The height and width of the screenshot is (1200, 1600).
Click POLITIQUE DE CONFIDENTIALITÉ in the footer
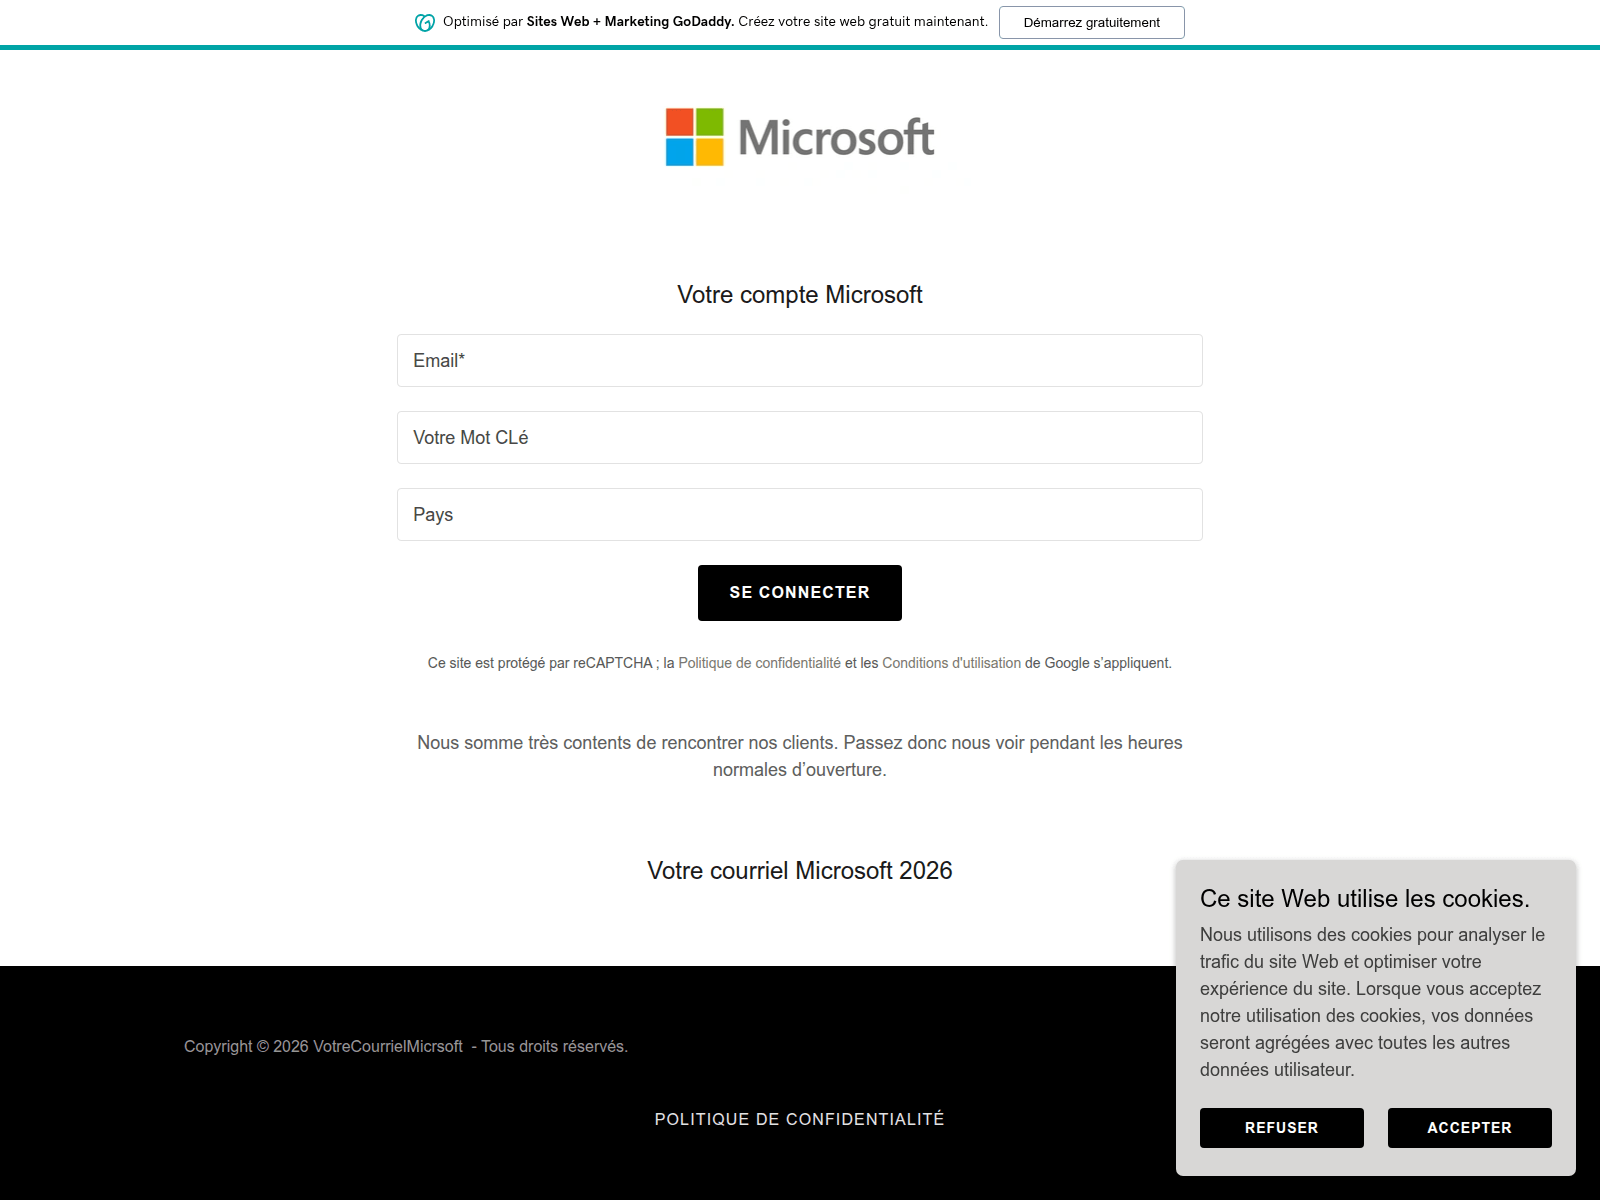[799, 1119]
